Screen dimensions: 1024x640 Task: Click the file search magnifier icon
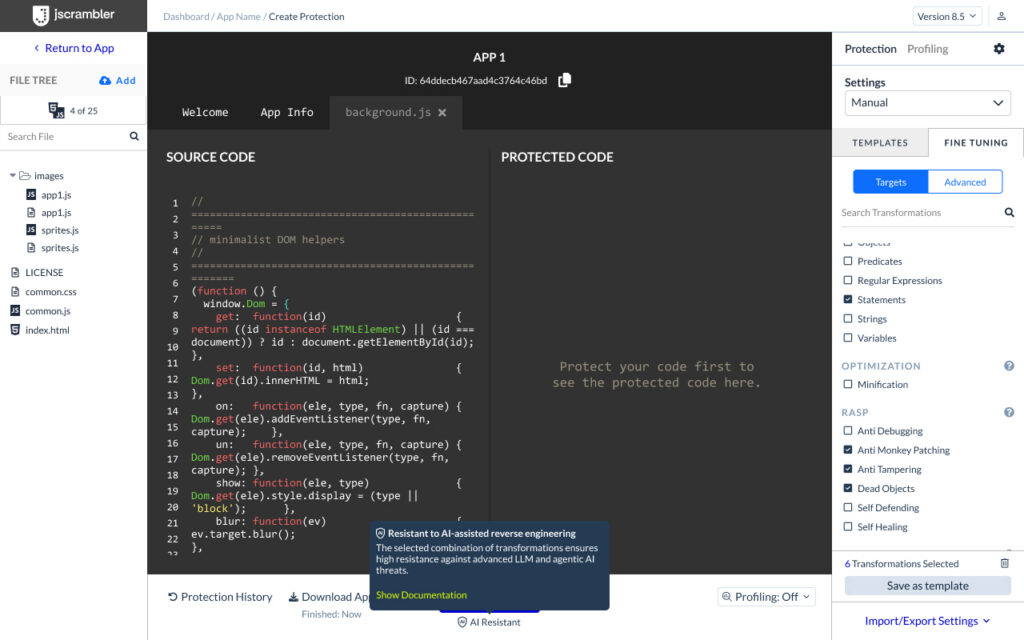(134, 136)
